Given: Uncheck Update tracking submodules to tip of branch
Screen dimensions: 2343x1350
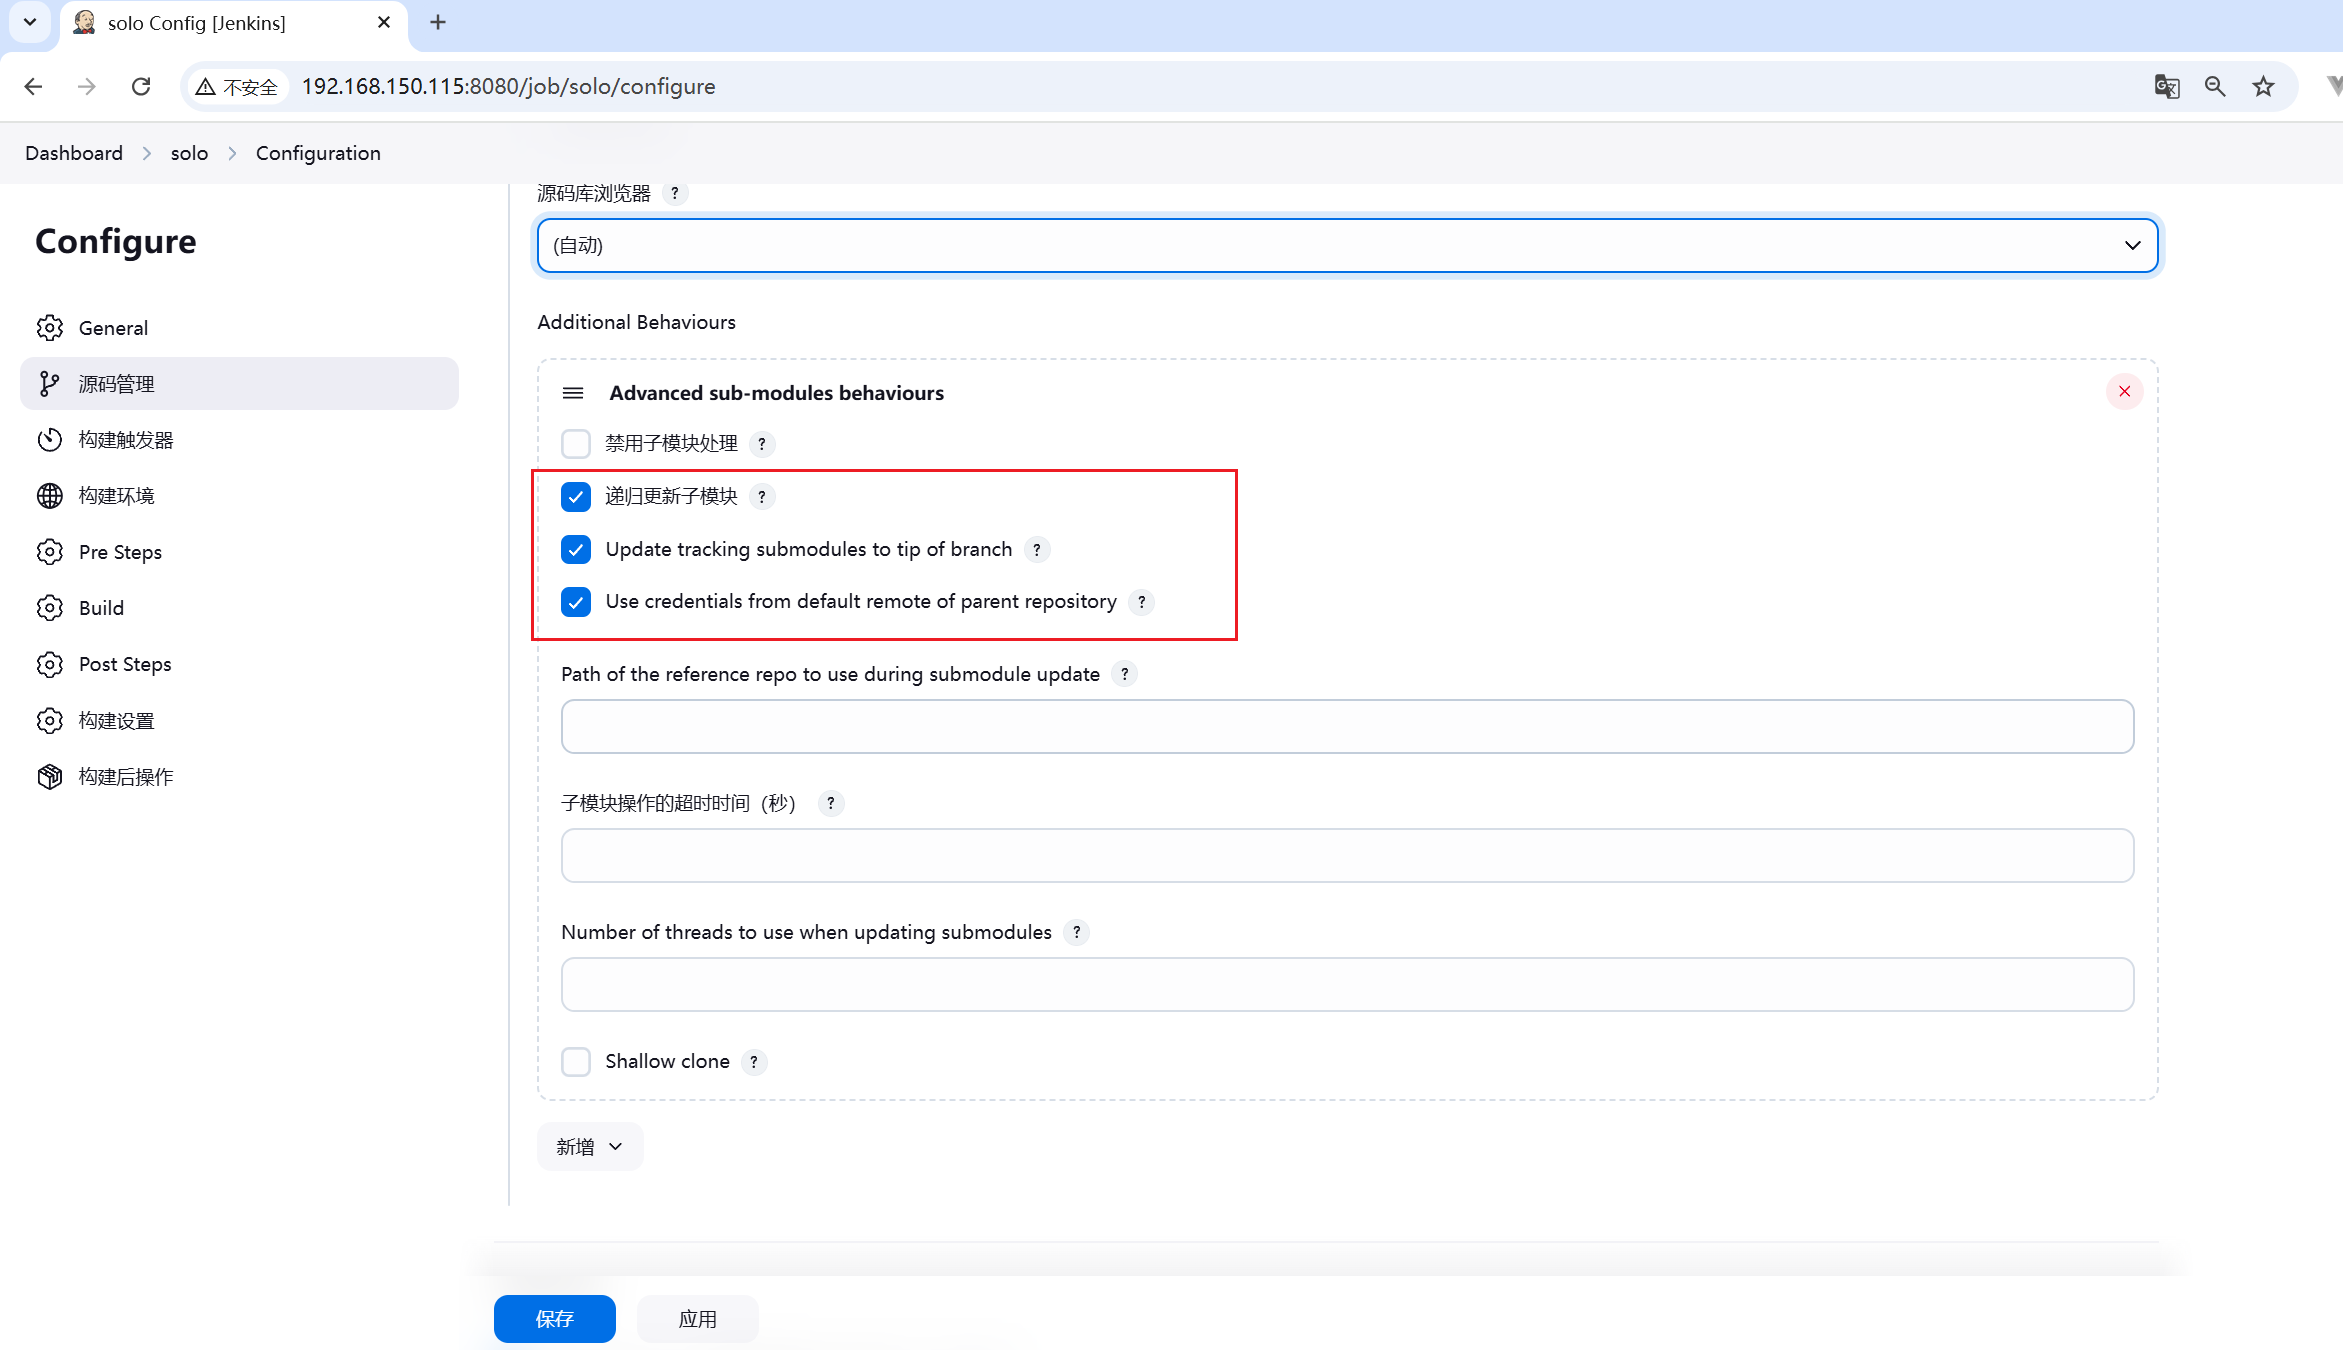Looking at the screenshot, I should pyautogui.click(x=576, y=550).
